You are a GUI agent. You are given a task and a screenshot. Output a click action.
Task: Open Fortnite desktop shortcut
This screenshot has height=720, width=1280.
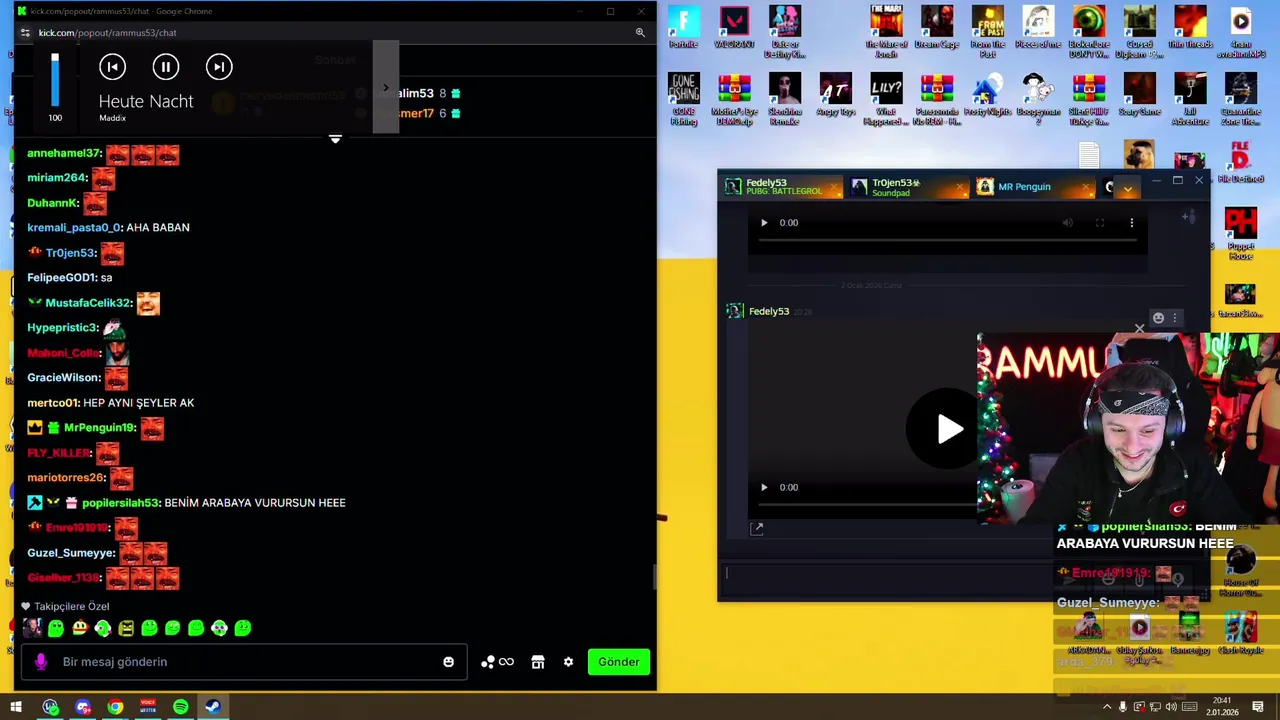684,28
